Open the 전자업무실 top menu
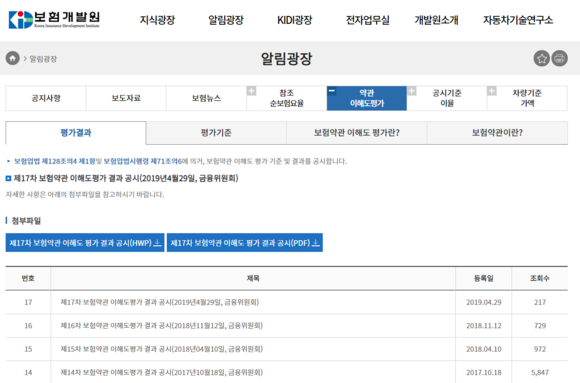The width and height of the screenshot is (580, 383). coord(368,20)
